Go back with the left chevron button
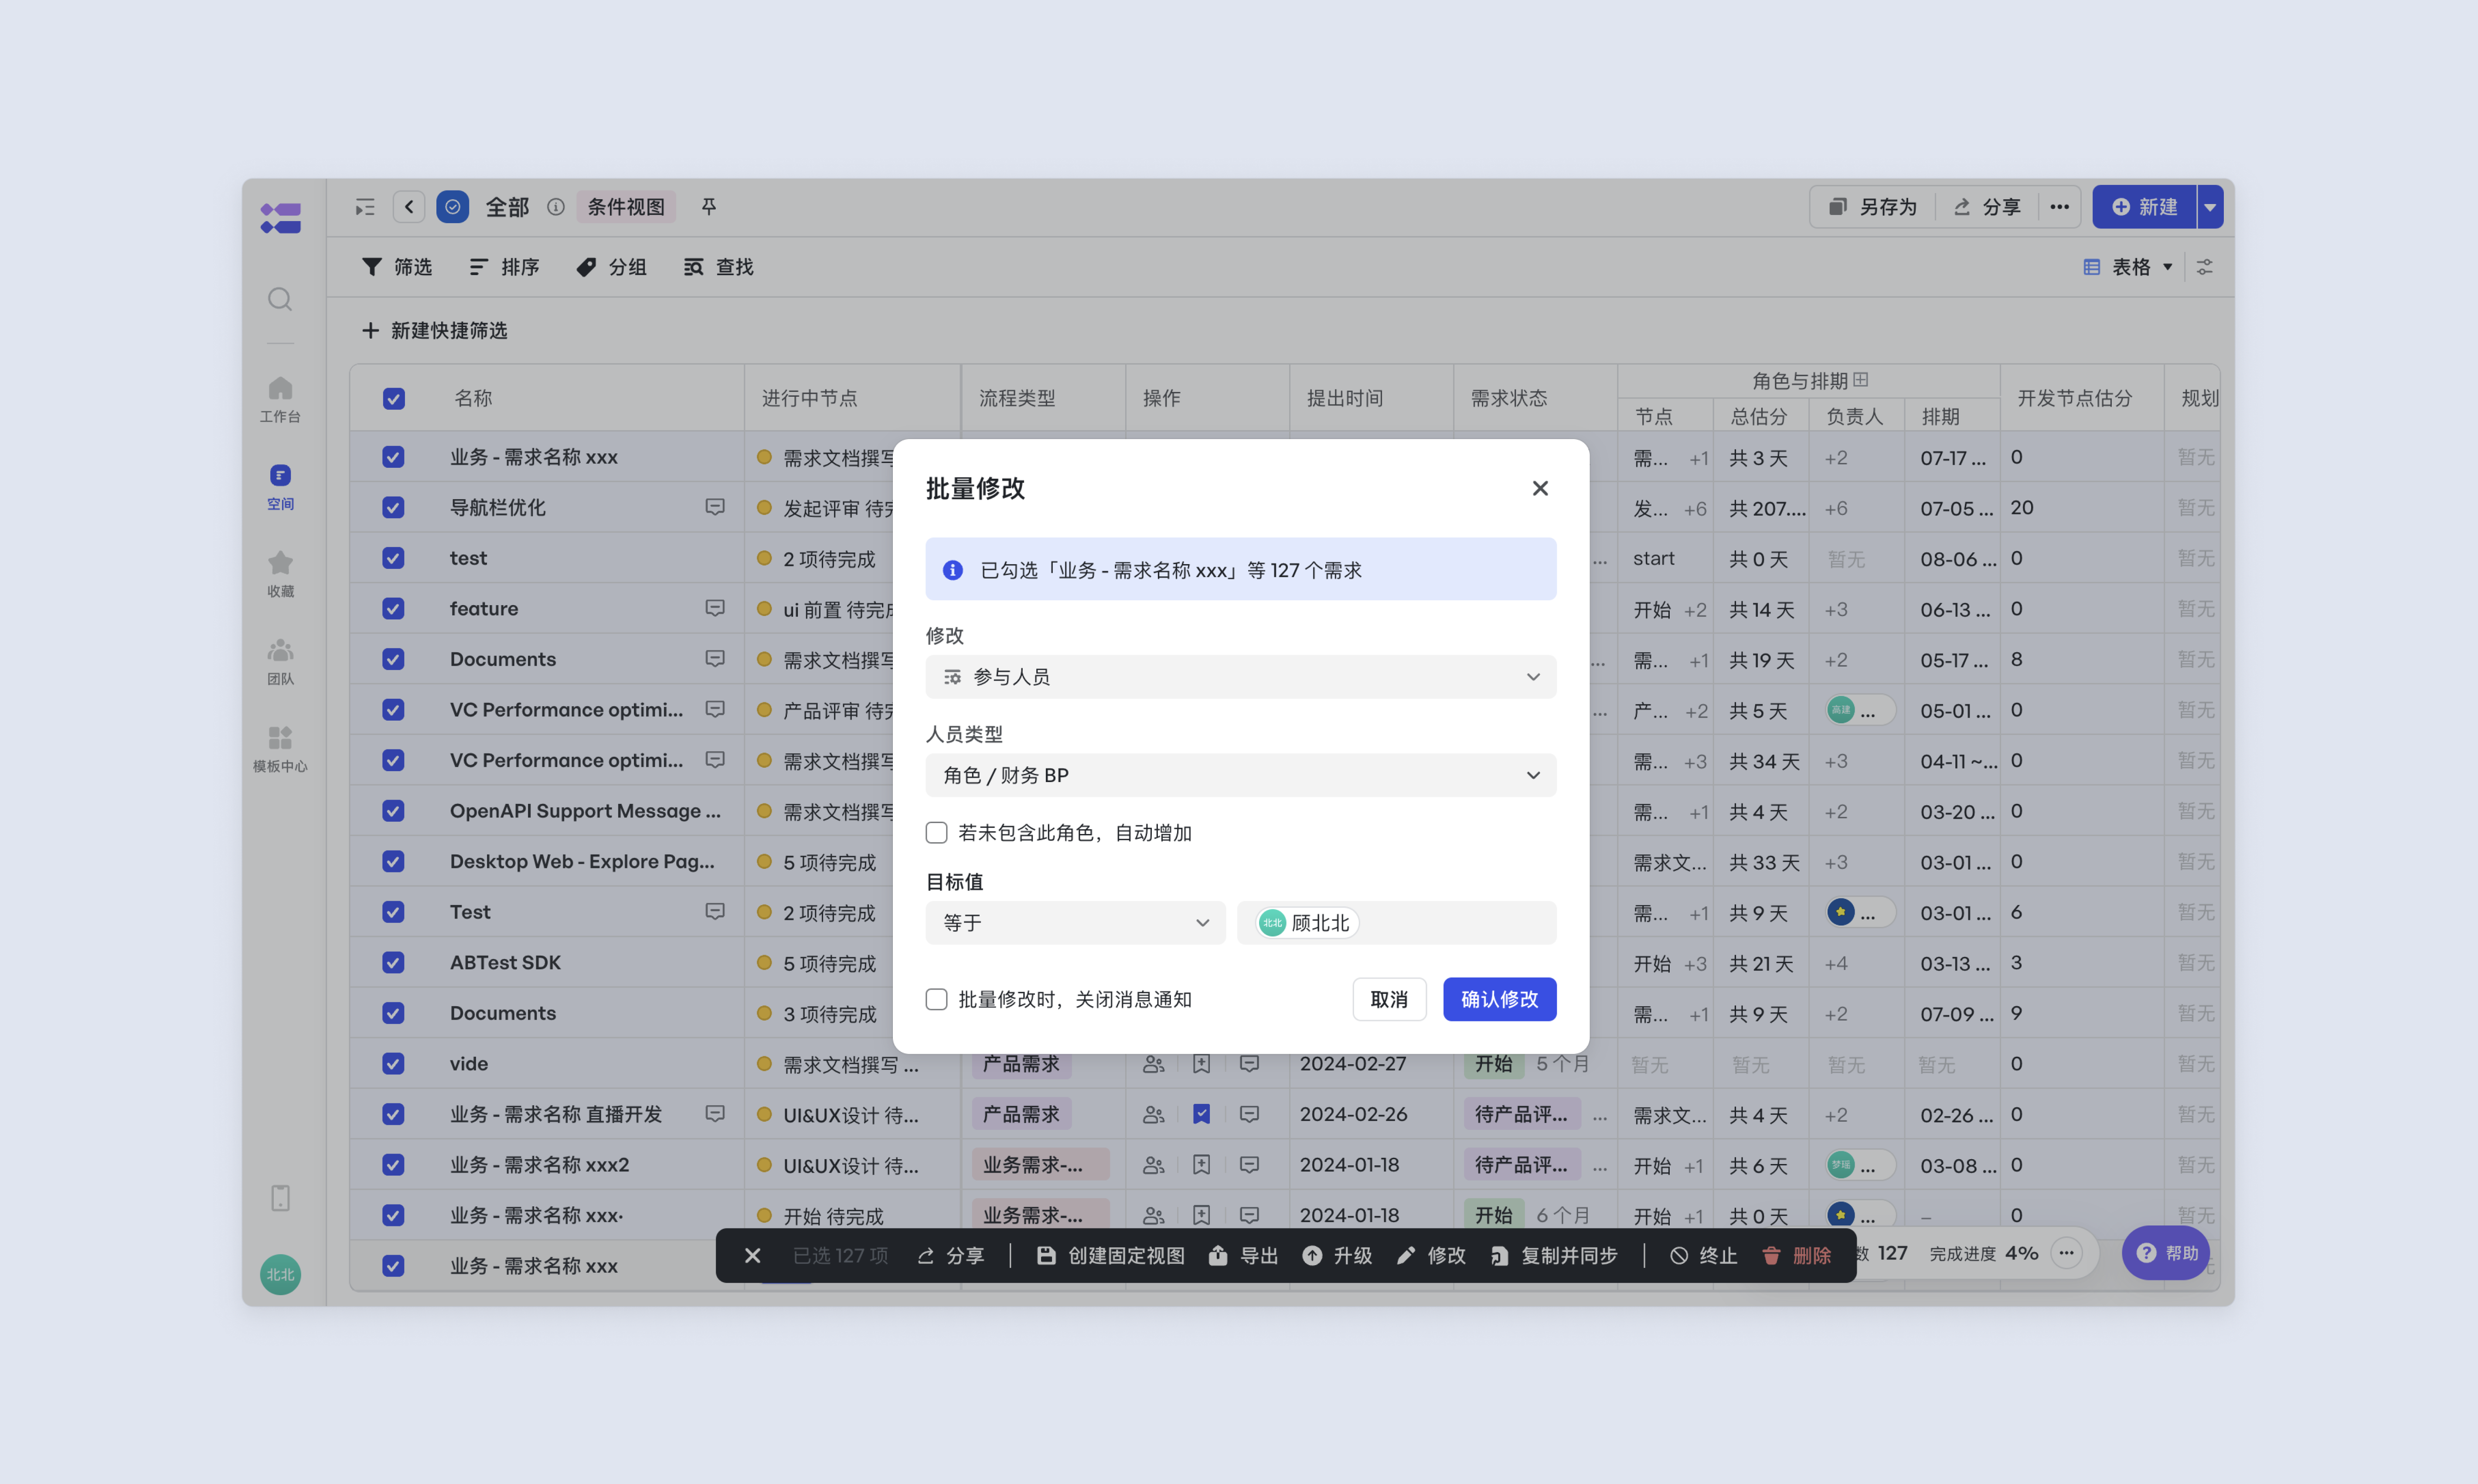Screen dimensions: 2478x1484 (x=409, y=207)
